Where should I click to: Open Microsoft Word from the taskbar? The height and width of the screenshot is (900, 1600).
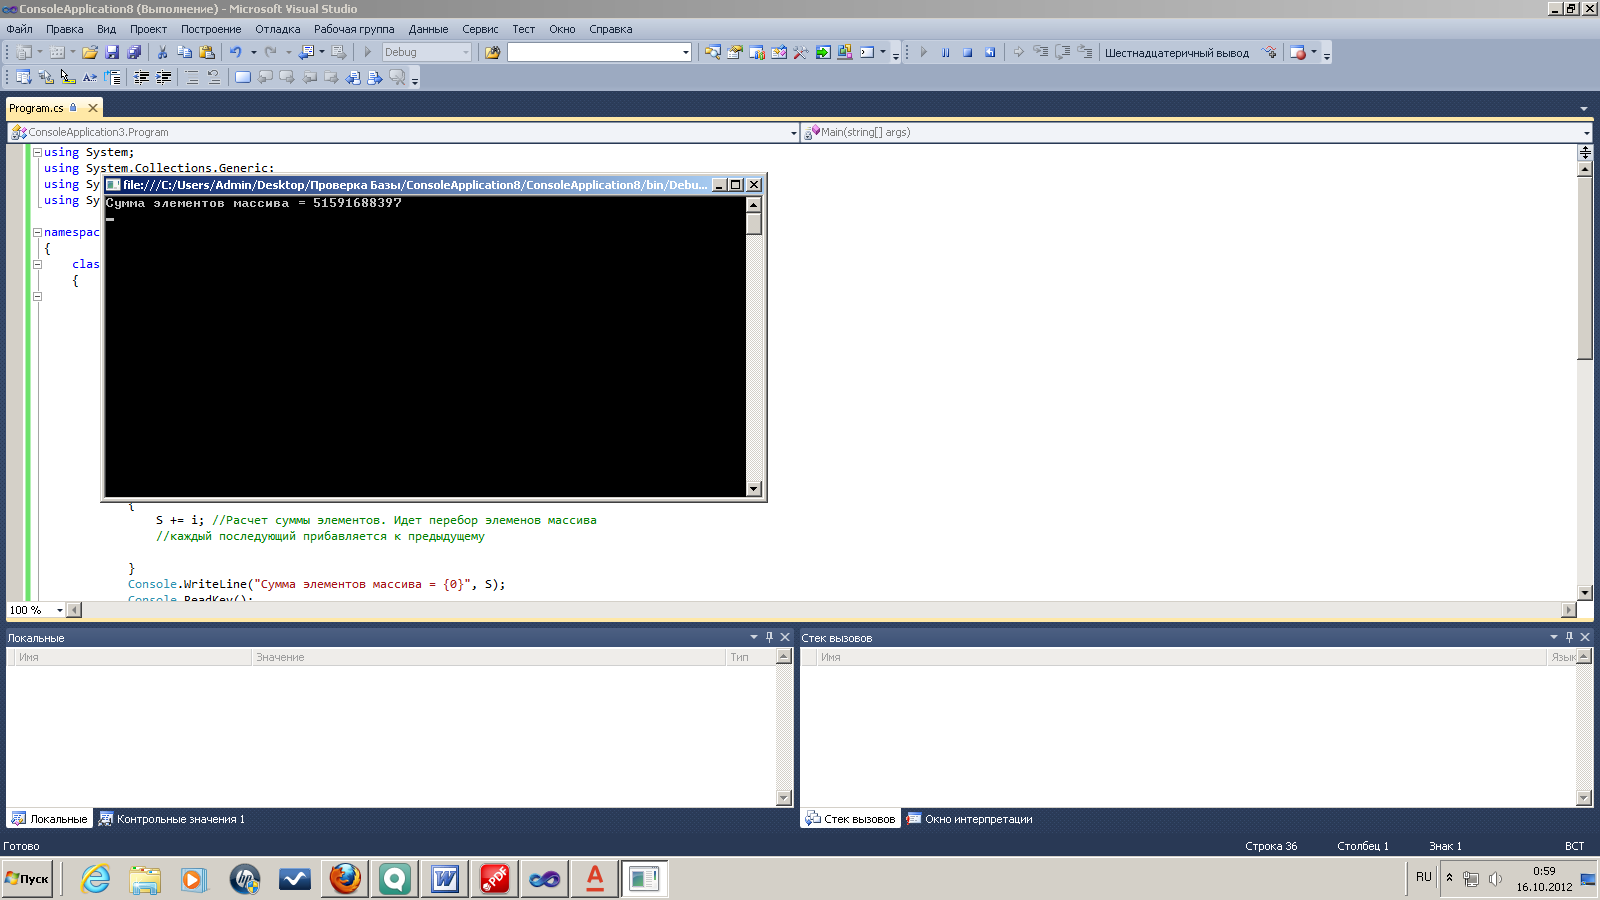445,879
